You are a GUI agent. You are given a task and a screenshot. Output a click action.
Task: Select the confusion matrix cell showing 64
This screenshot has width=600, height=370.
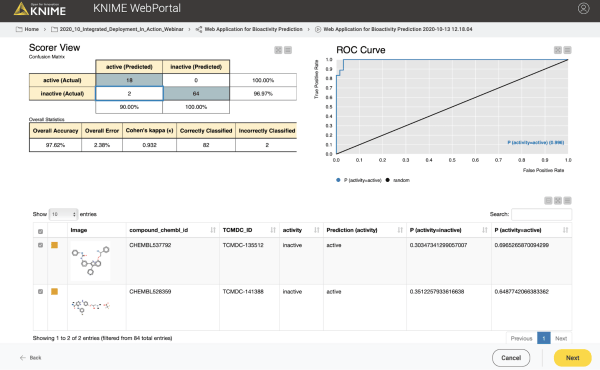[x=196, y=93]
